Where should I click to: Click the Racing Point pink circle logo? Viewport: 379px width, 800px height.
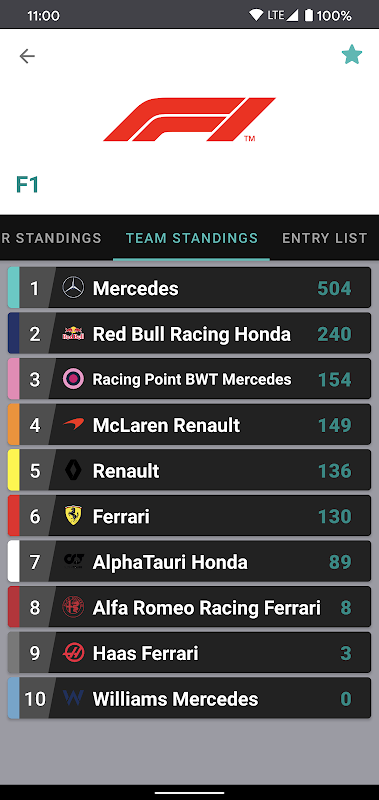[x=73, y=379]
